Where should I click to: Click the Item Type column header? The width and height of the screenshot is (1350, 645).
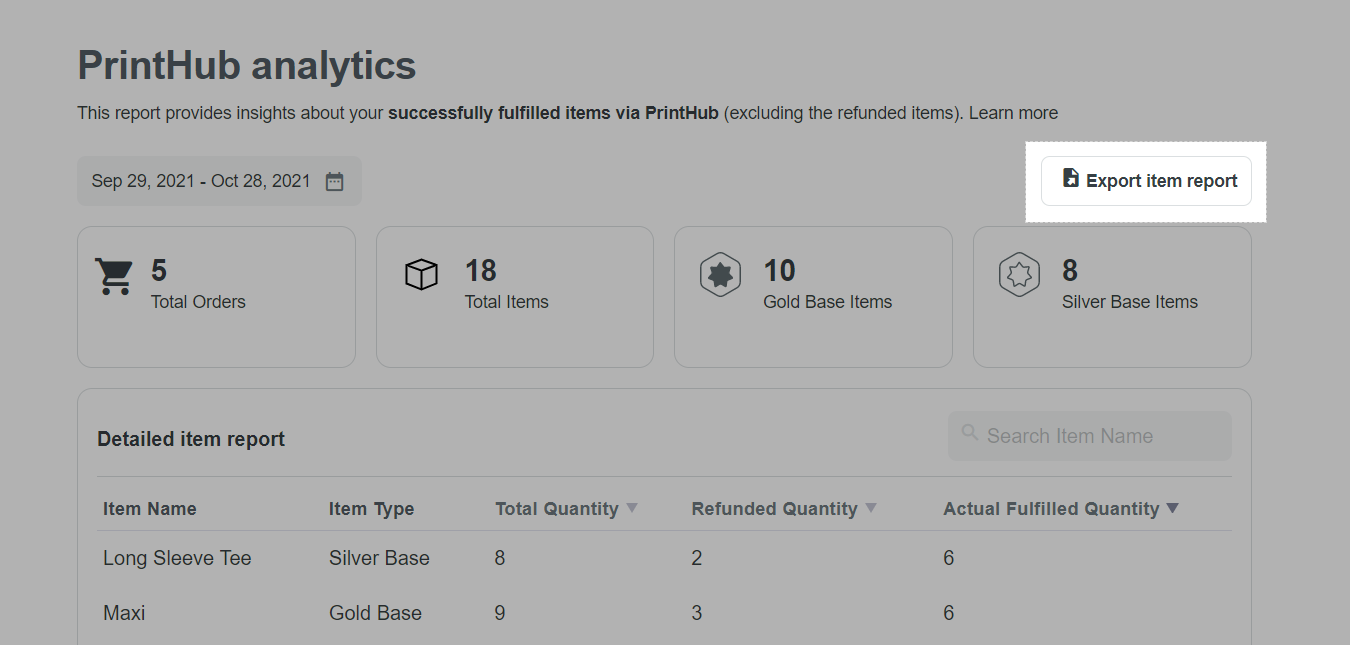tap(371, 509)
